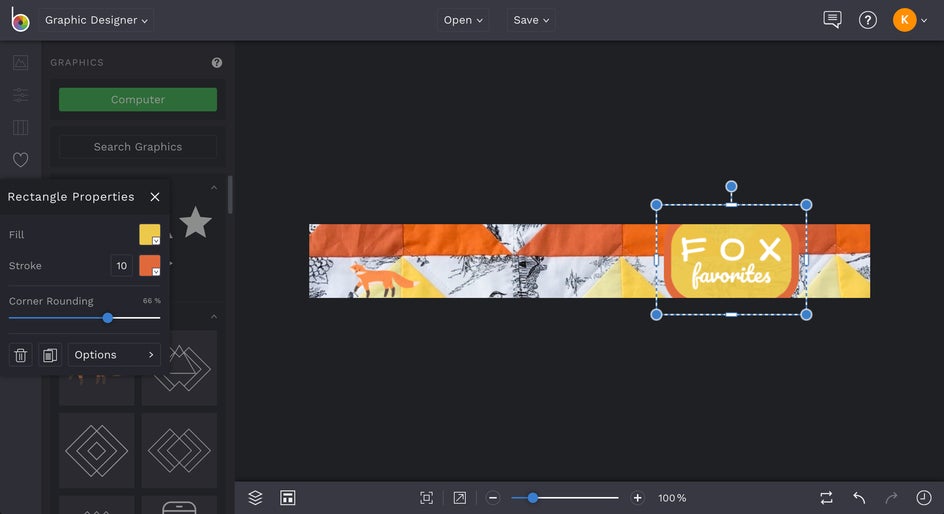
Task: Click the BeFunky logo icon
Action: tap(20, 20)
